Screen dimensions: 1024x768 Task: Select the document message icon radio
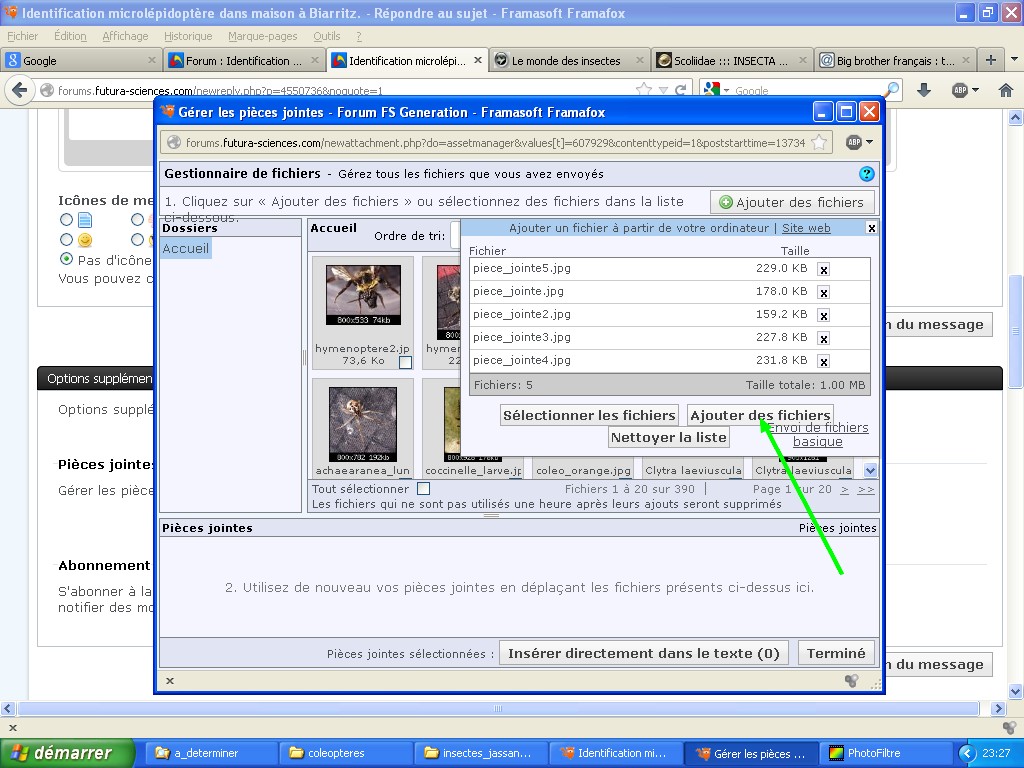(x=66, y=219)
